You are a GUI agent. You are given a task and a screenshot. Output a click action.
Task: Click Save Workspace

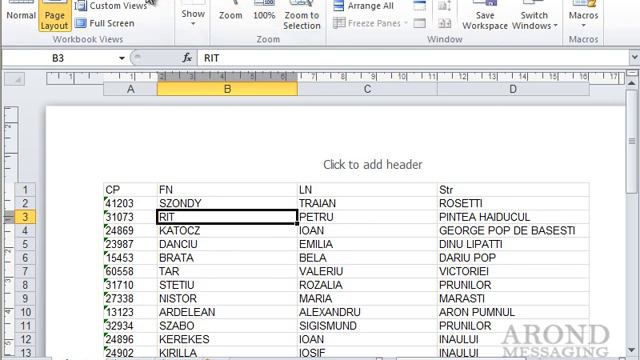[484, 16]
